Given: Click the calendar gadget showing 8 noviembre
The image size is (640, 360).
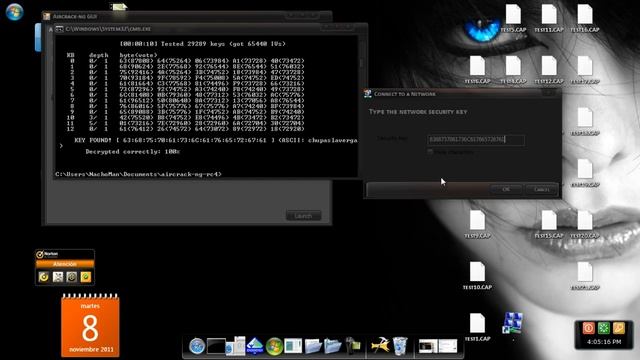Looking at the screenshot, I should pyautogui.click(x=90, y=325).
